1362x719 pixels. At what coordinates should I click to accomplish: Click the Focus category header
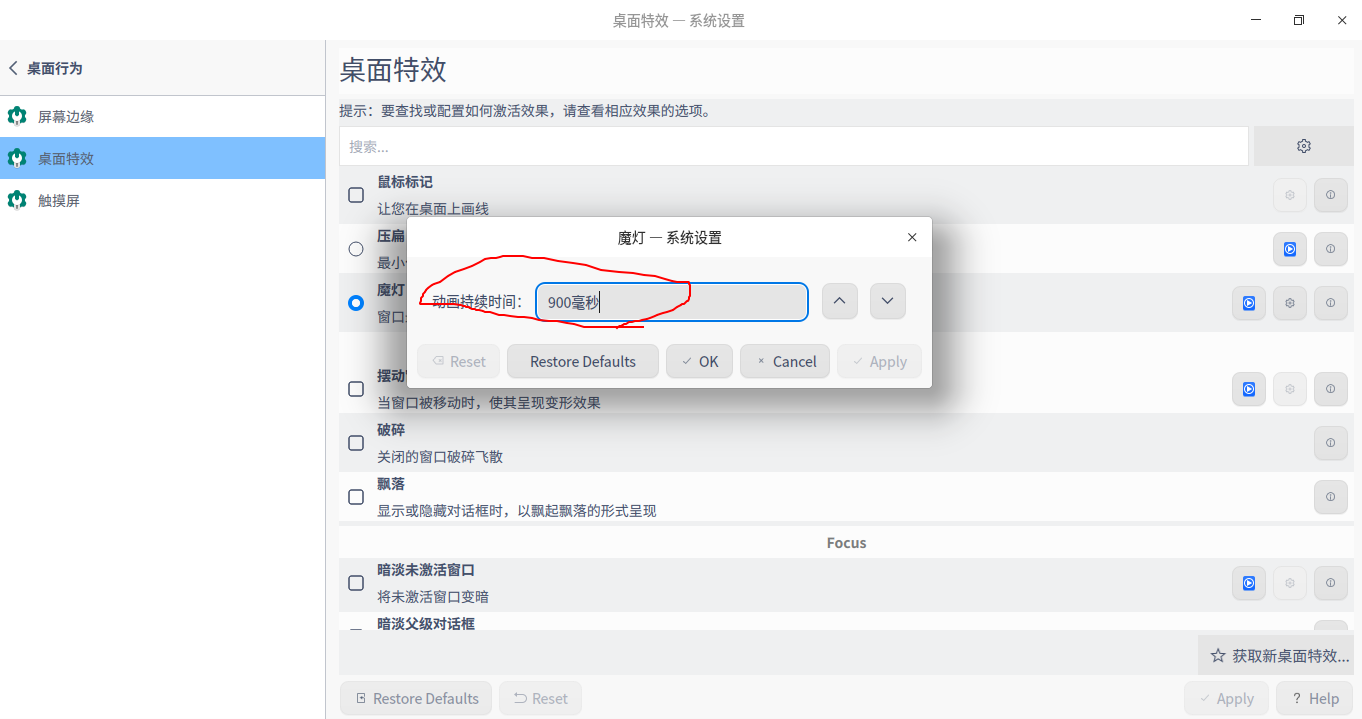[846, 543]
